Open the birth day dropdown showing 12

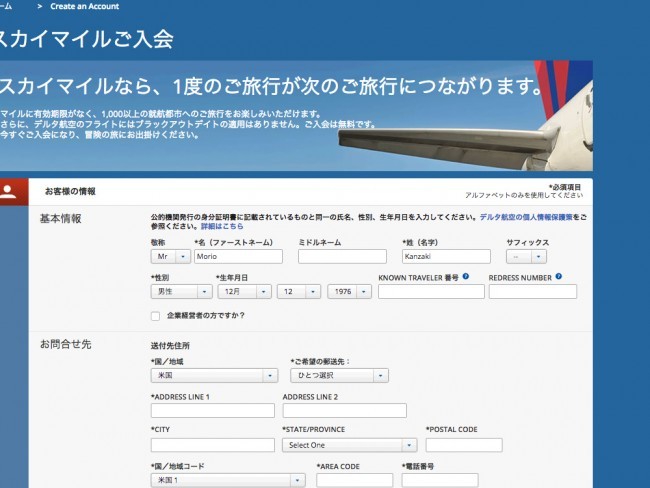click(x=299, y=292)
